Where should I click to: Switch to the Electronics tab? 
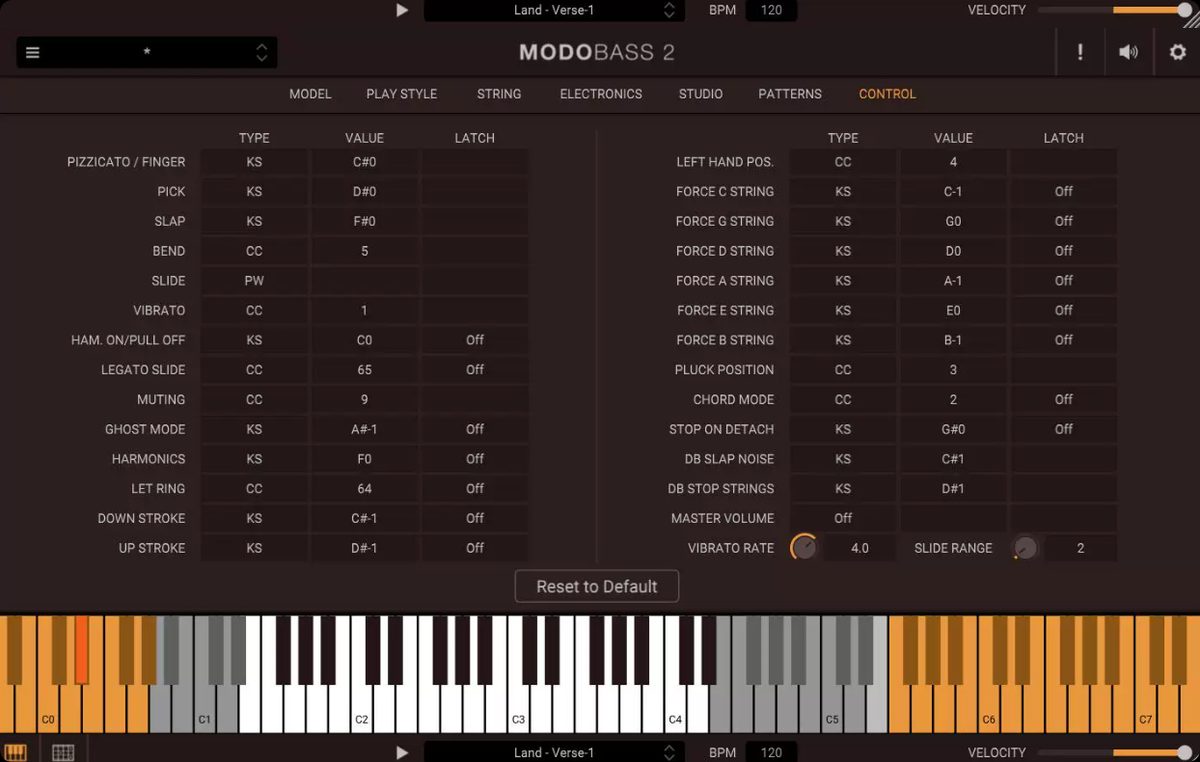point(601,94)
